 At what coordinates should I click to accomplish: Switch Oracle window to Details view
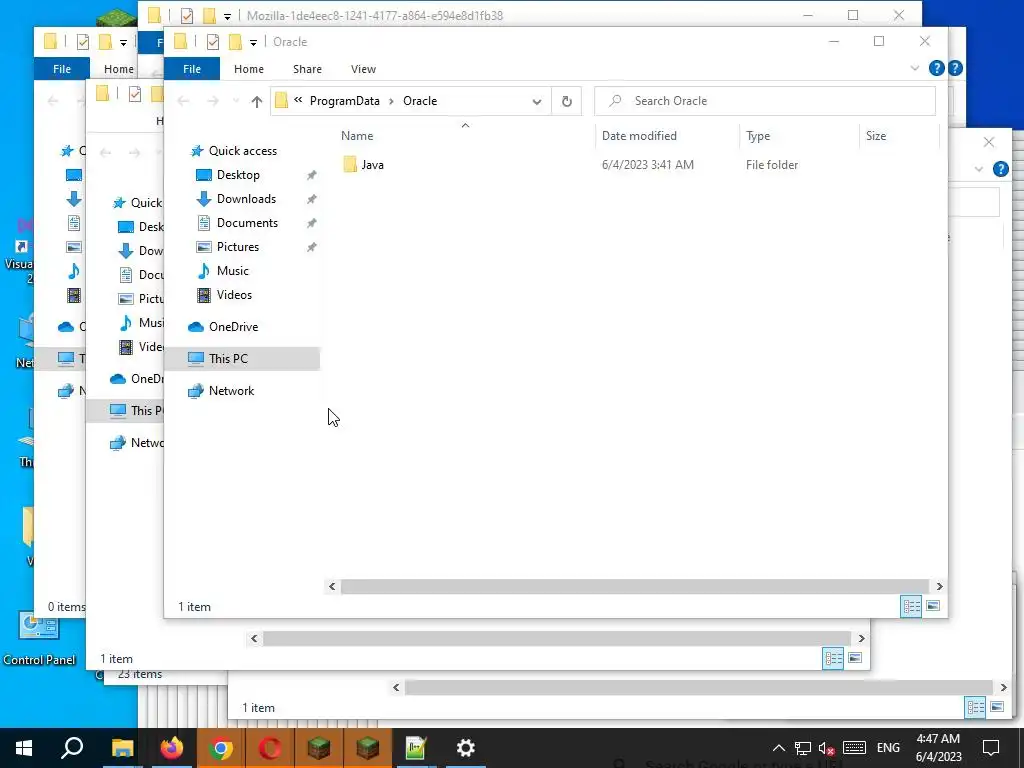pos(911,607)
